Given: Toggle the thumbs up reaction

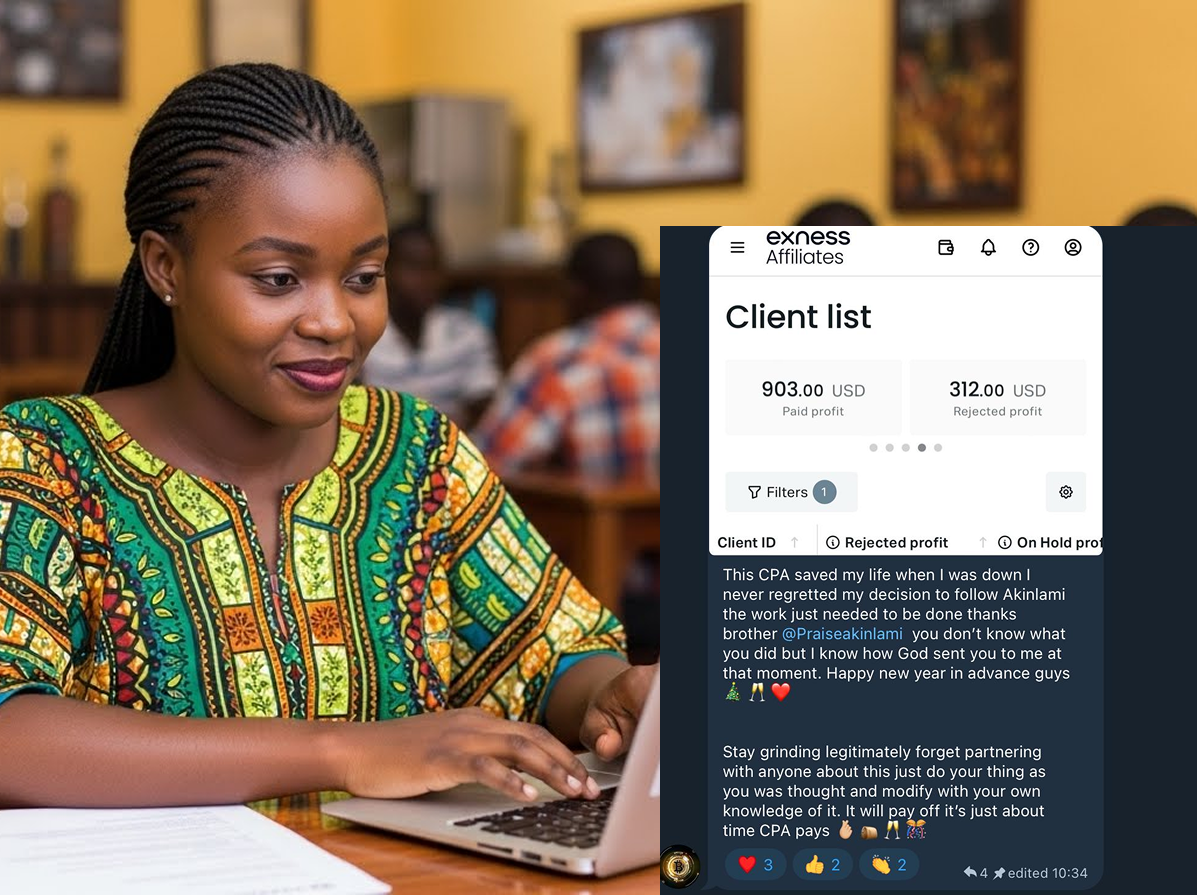Looking at the screenshot, I should coord(822,864).
